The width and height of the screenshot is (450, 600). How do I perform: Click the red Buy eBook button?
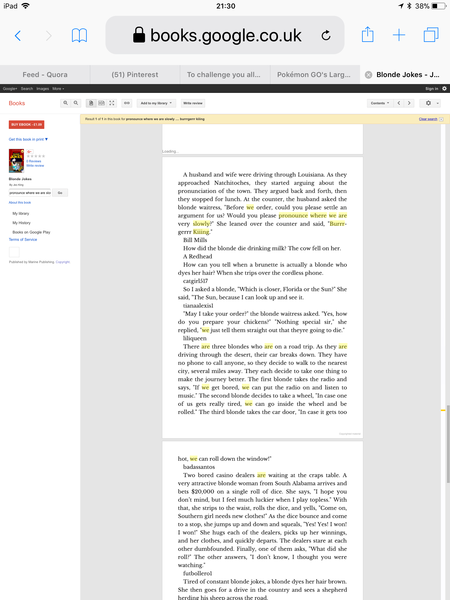[26, 124]
